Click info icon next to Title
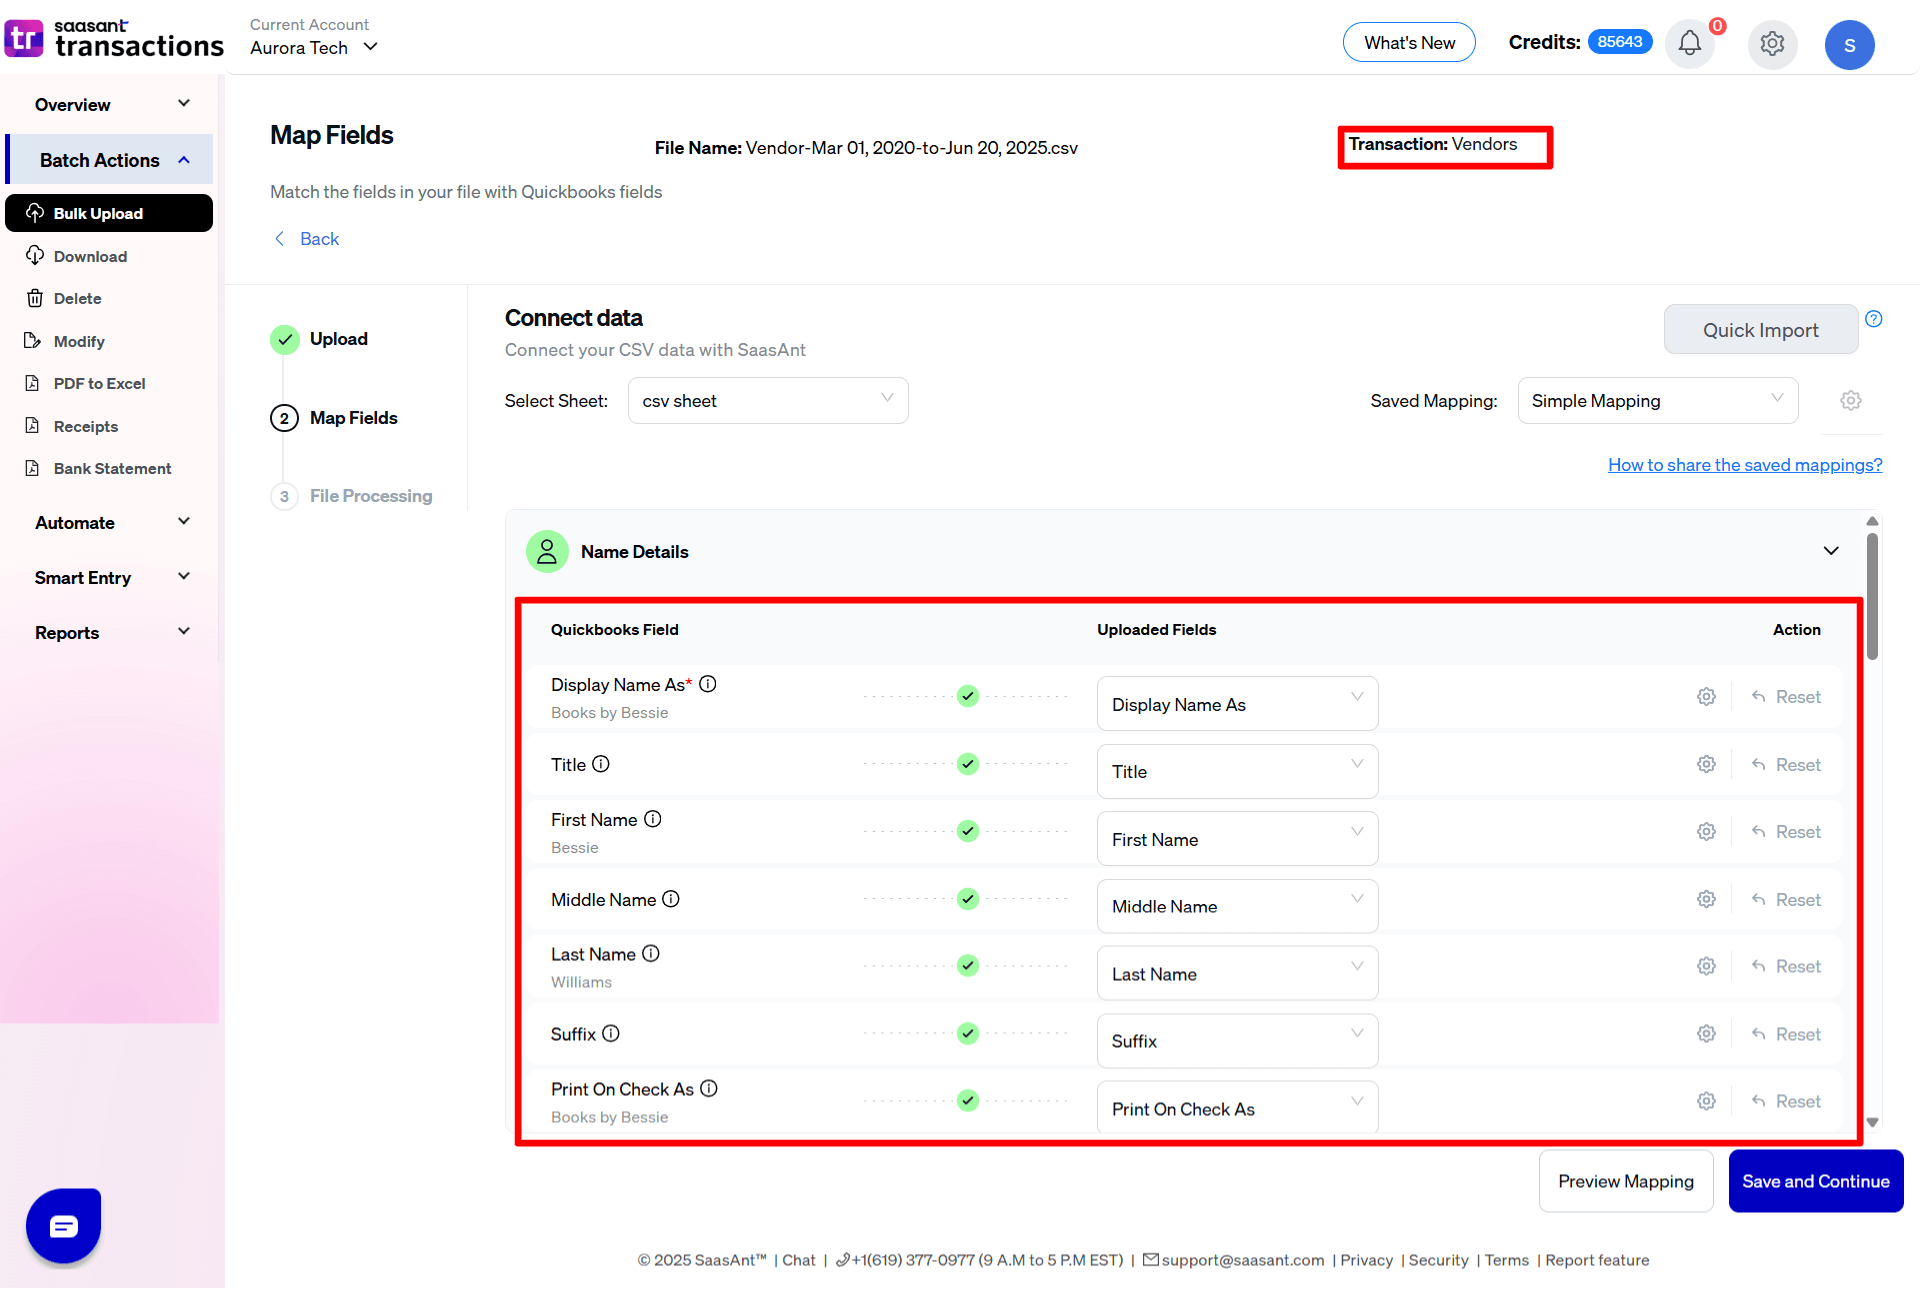 click(x=601, y=764)
